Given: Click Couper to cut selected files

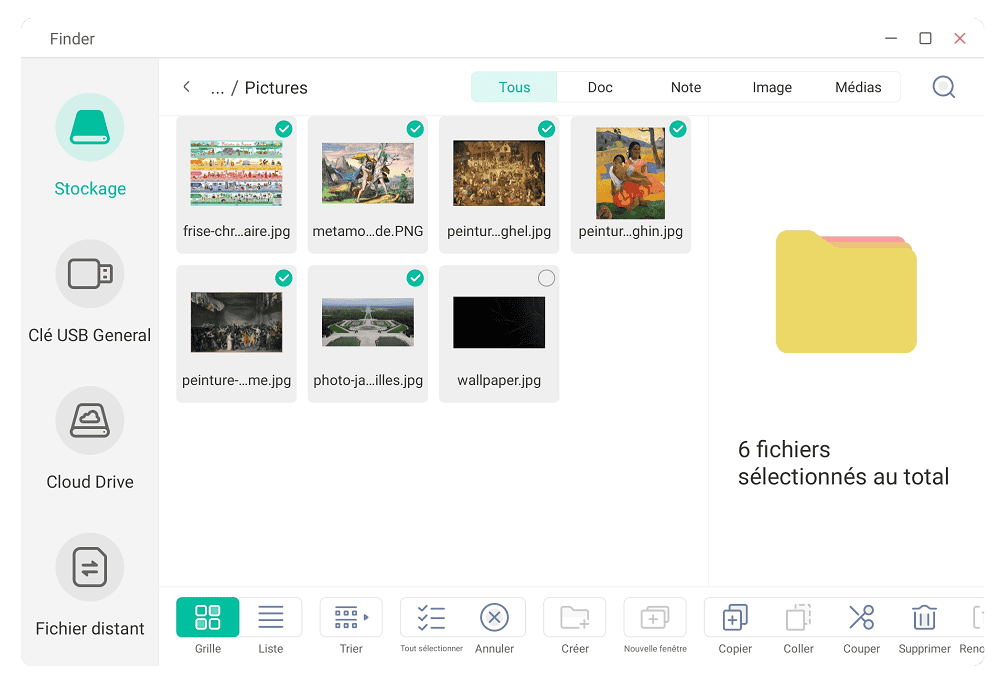Looking at the screenshot, I should [x=862, y=617].
